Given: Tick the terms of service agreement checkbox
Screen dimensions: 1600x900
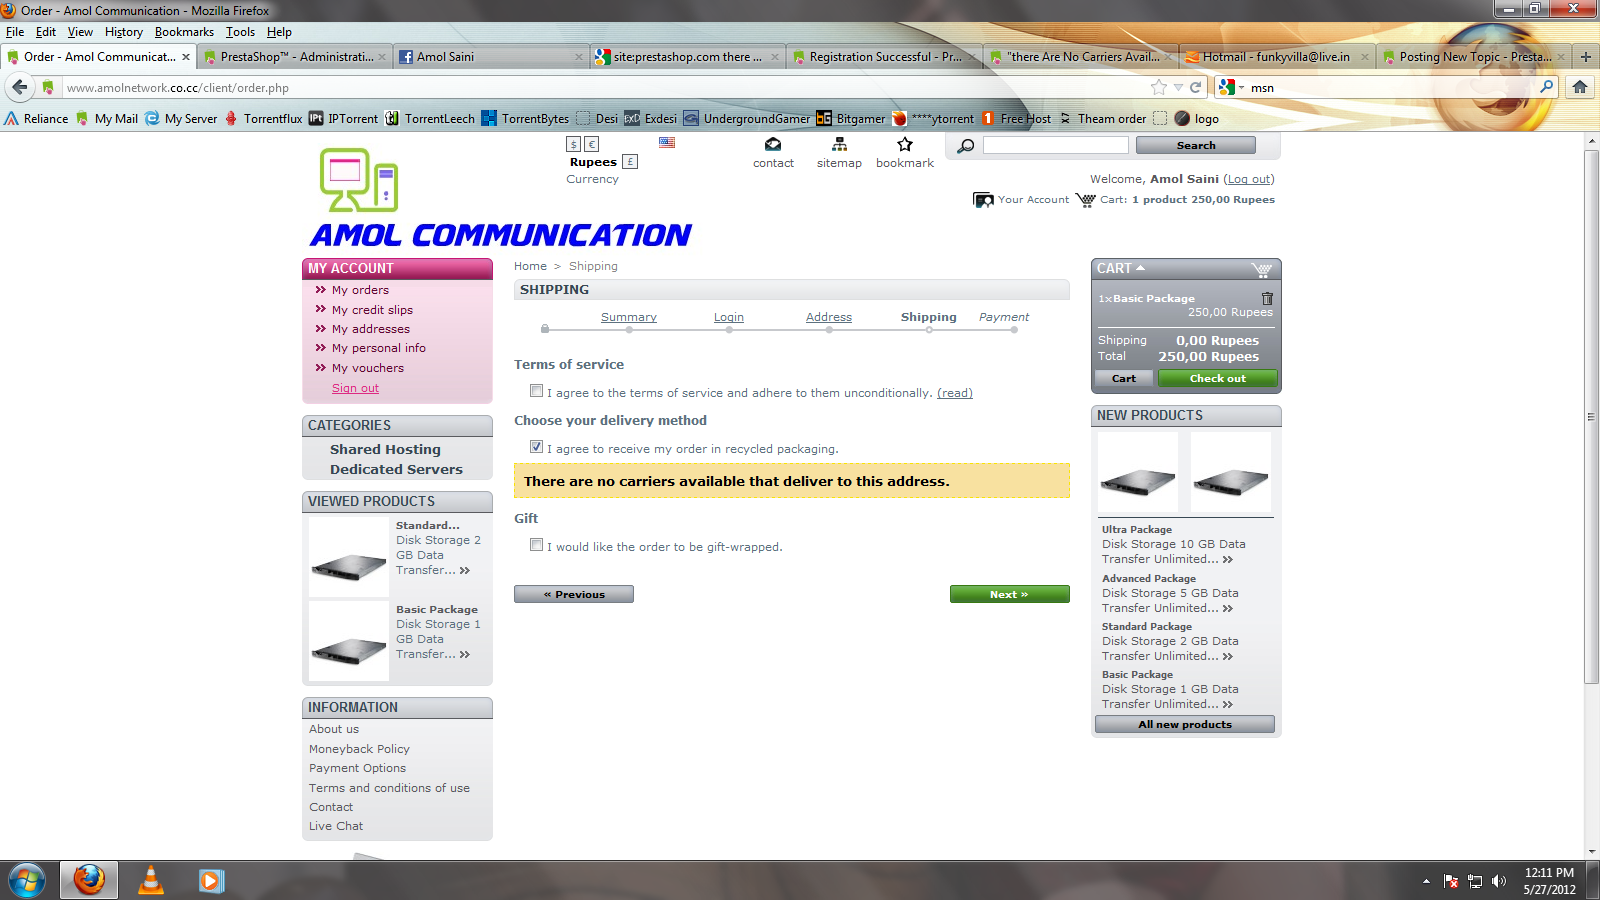Looking at the screenshot, I should coord(537,391).
